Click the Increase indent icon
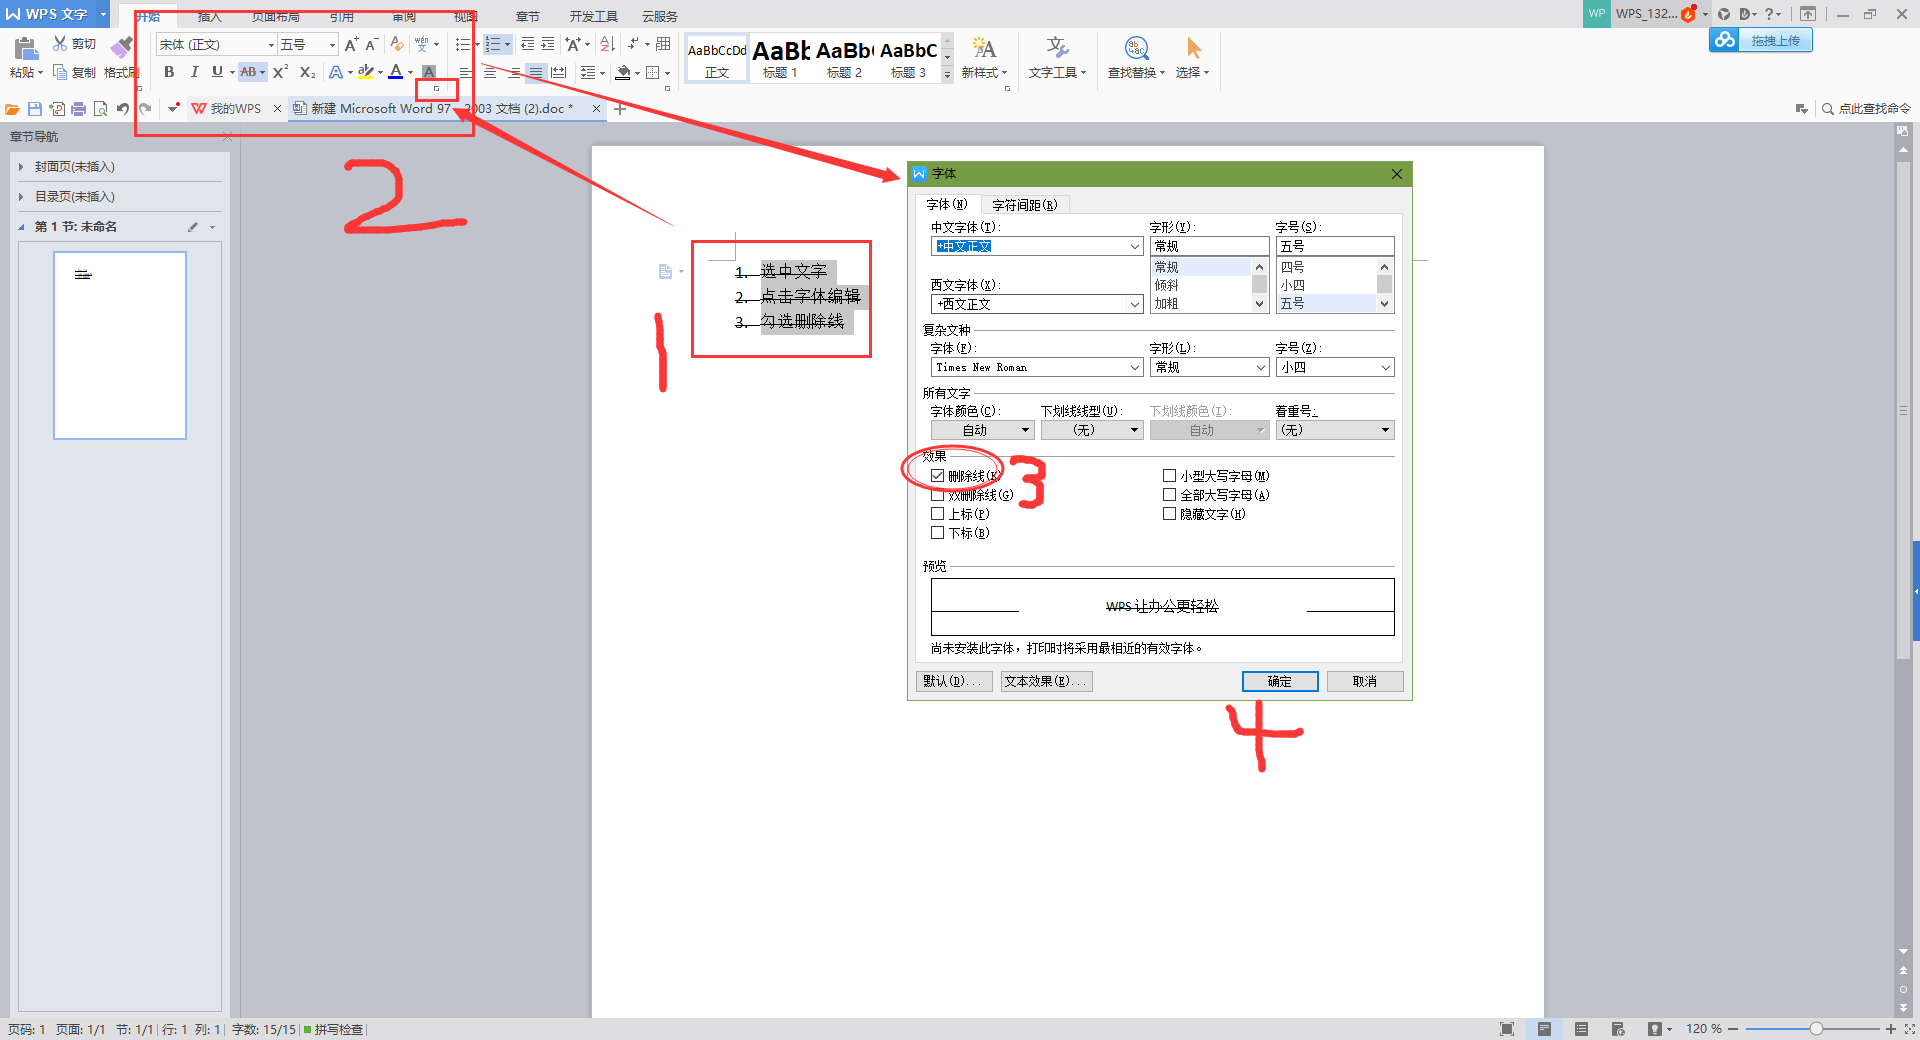Viewport: 1920px width, 1040px height. pos(548,44)
